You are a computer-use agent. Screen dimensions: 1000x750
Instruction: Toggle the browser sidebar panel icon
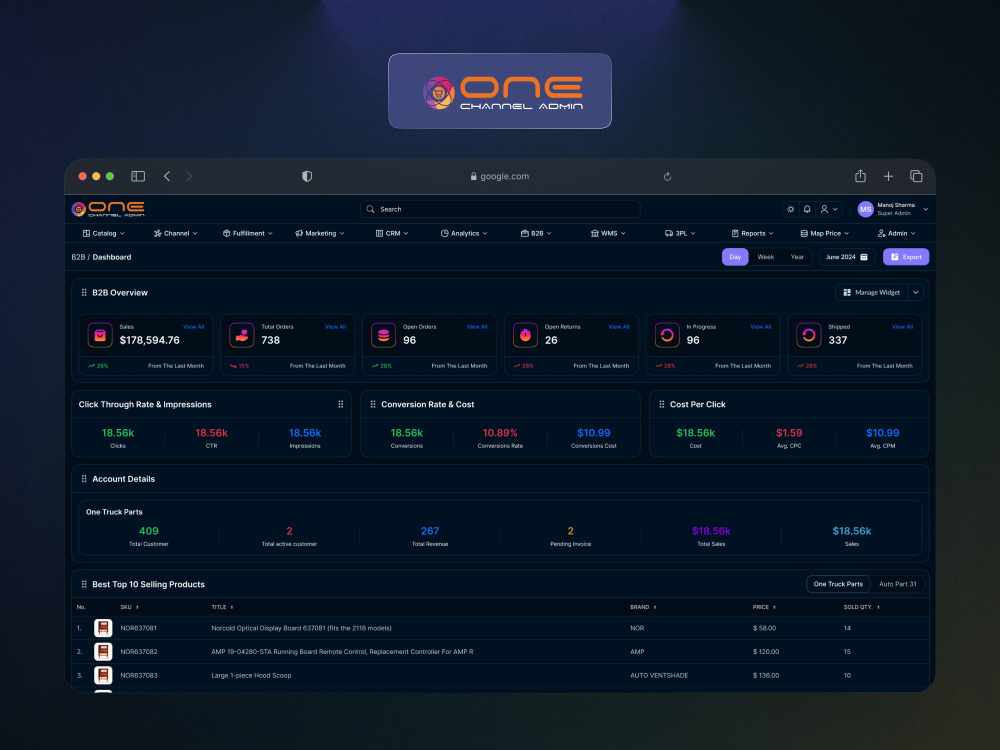pyautogui.click(x=138, y=176)
